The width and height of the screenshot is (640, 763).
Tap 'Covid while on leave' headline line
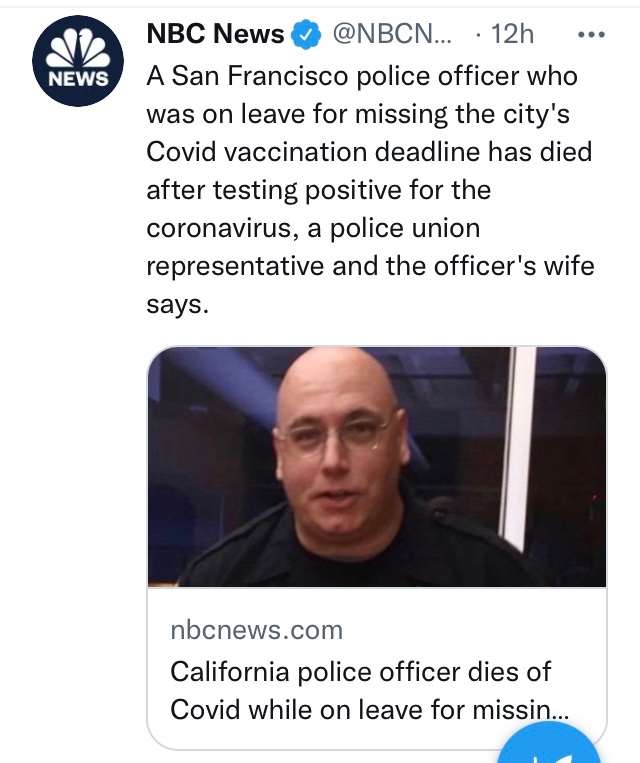tap(361, 708)
